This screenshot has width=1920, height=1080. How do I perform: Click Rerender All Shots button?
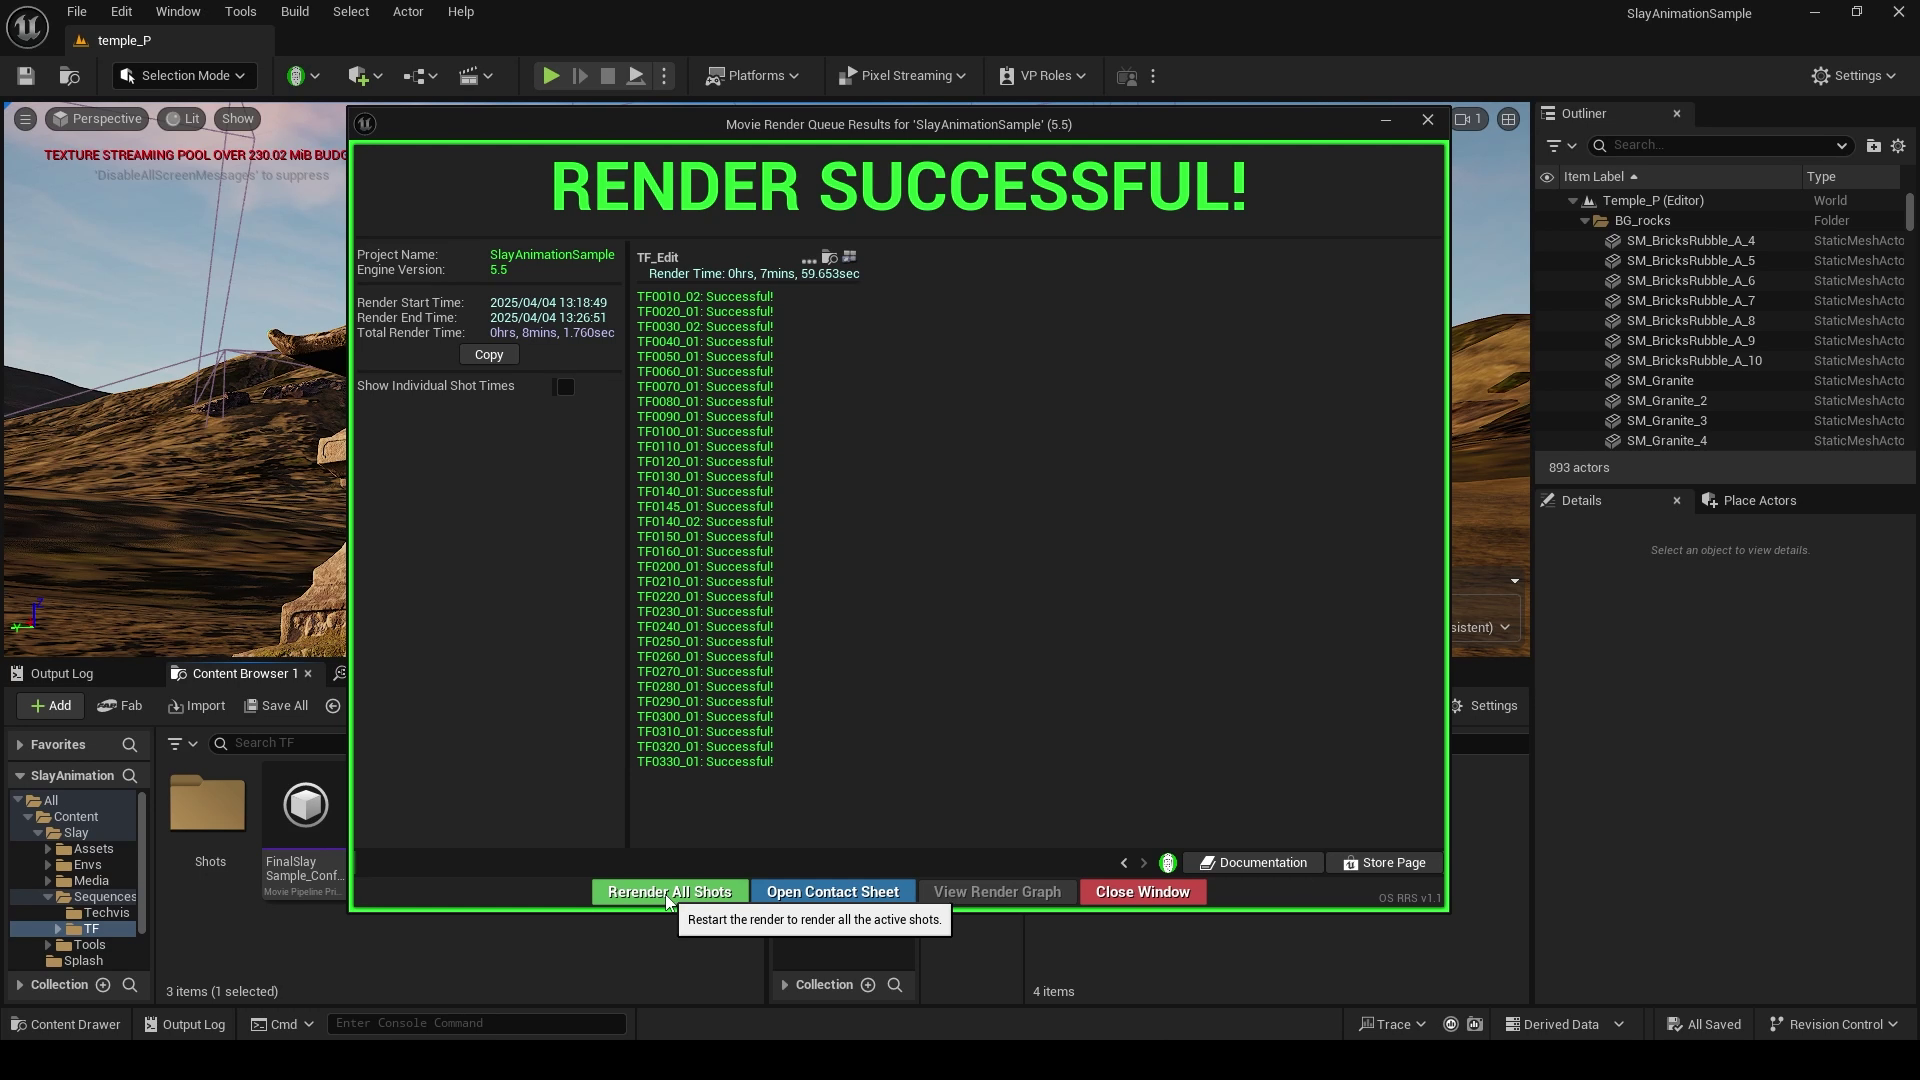tap(670, 892)
